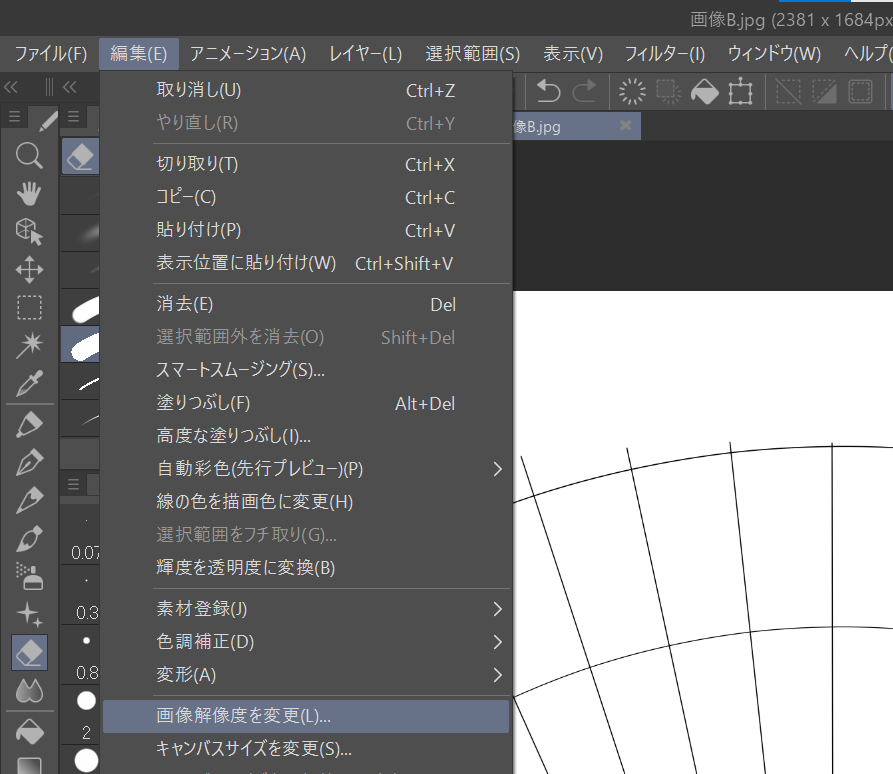Image resolution: width=893 pixels, height=774 pixels.
Task: Select the Auto Select (magic wand) tool
Action: pyautogui.click(x=28, y=345)
